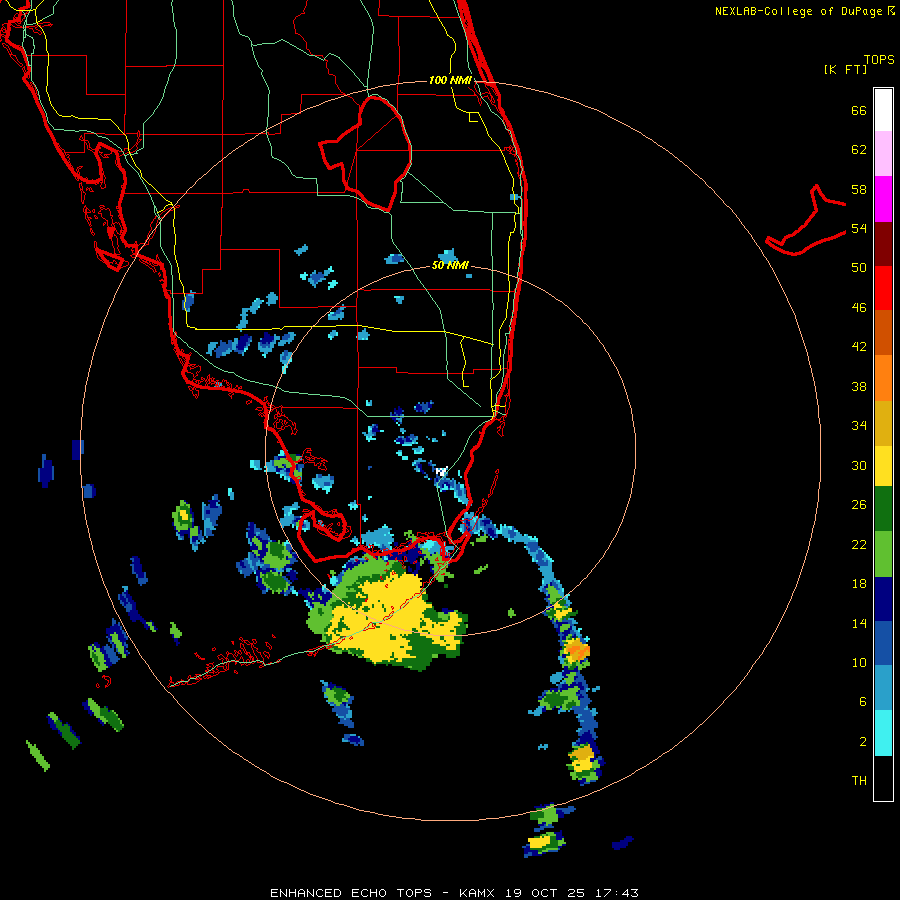
Task: Click the 34 value in the legend
Action: (859, 426)
